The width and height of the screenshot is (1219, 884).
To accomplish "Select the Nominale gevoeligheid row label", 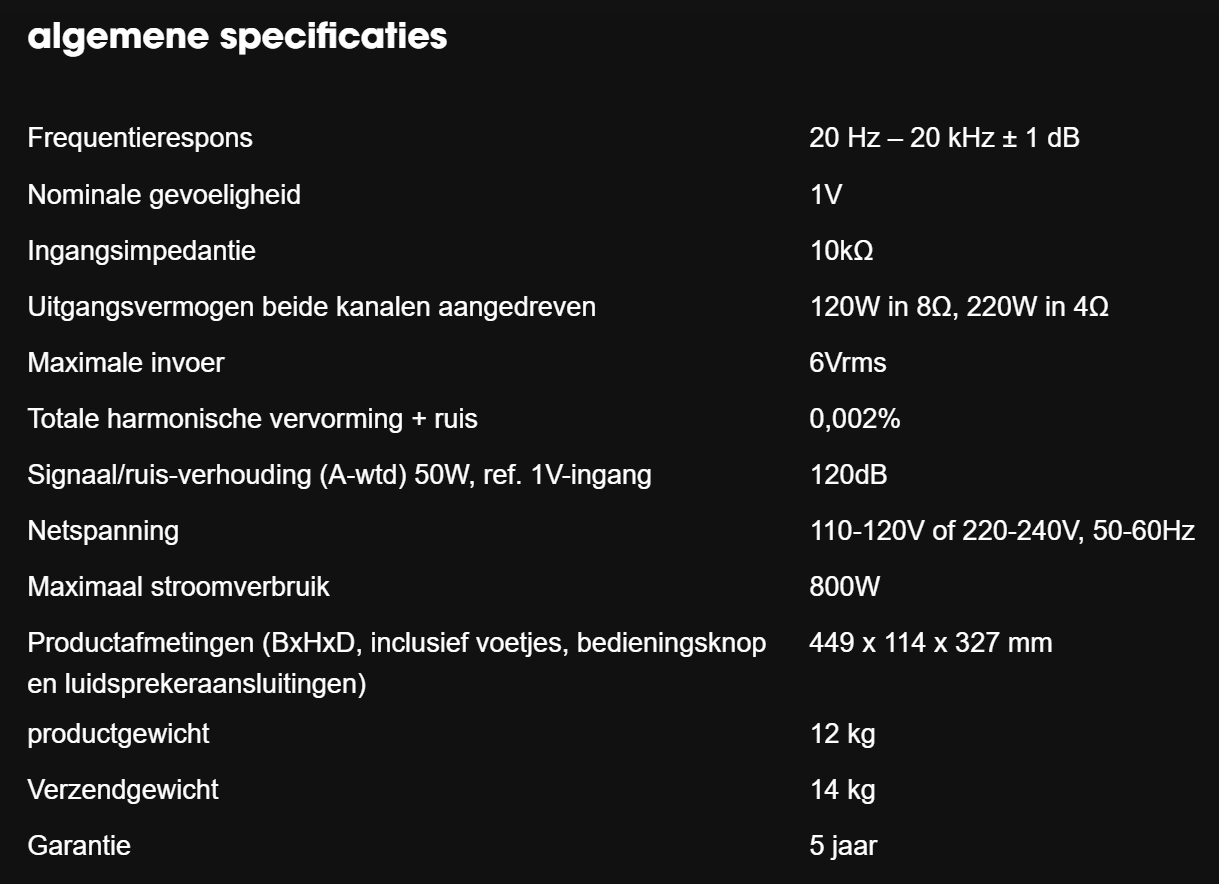I will point(164,194).
